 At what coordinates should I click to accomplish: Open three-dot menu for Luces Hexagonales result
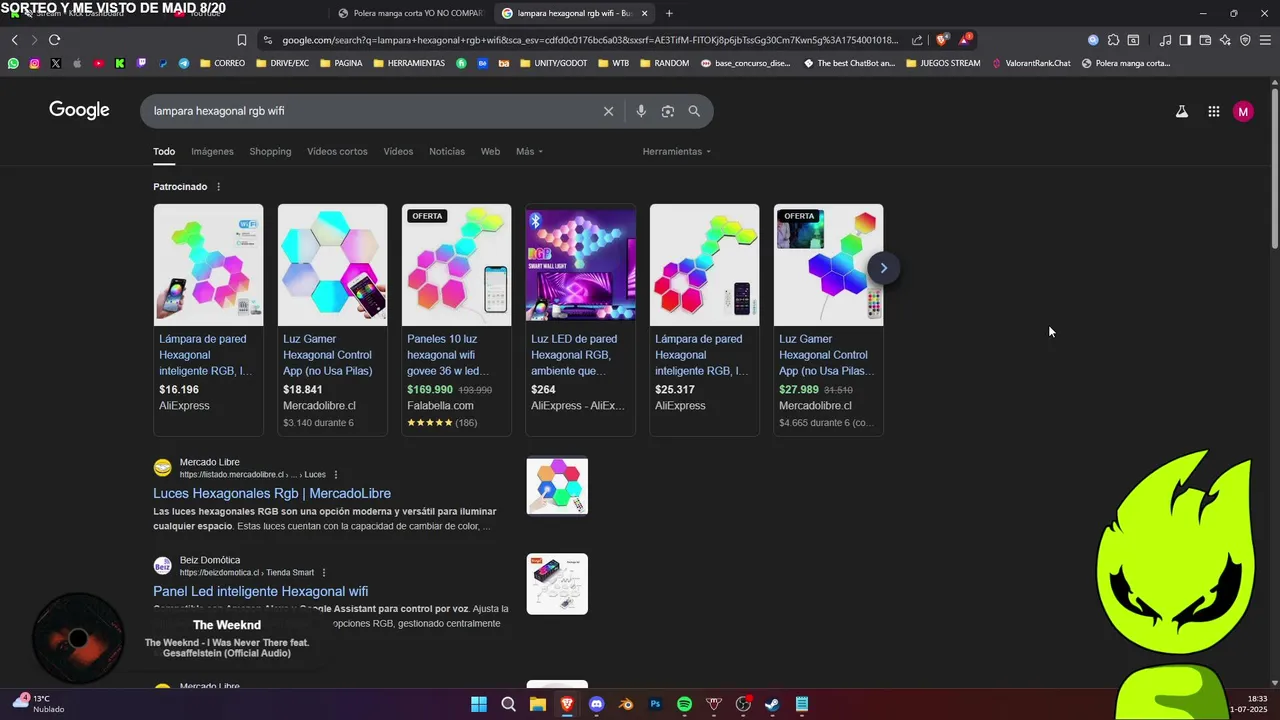click(x=336, y=475)
